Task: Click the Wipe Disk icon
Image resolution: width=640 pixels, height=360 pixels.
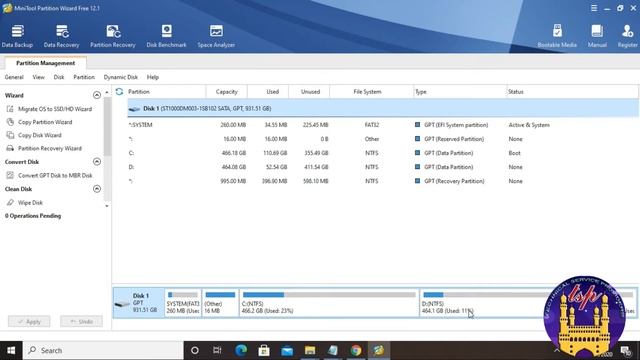Action: [10, 202]
